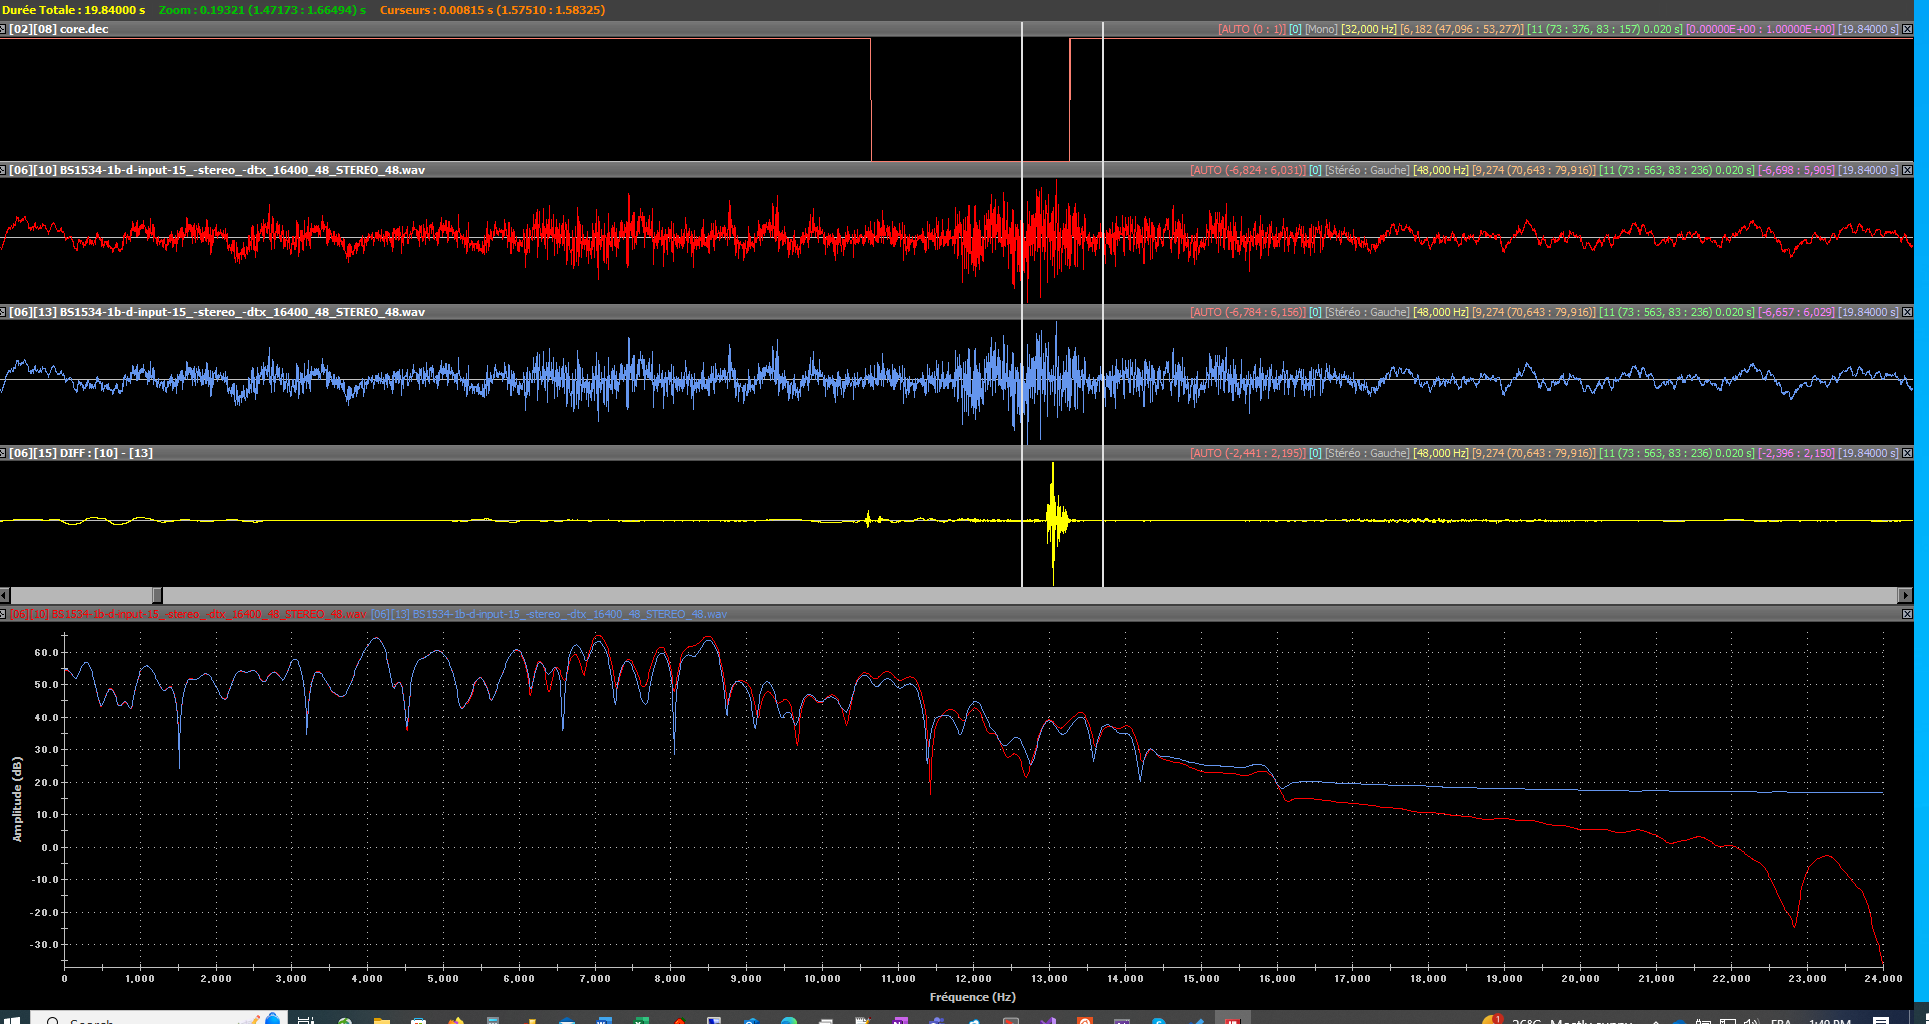Toggle [AUTO (-2,441 : 2,195)] scale on DIFF track
The image size is (1929, 1024).
click(1247, 453)
